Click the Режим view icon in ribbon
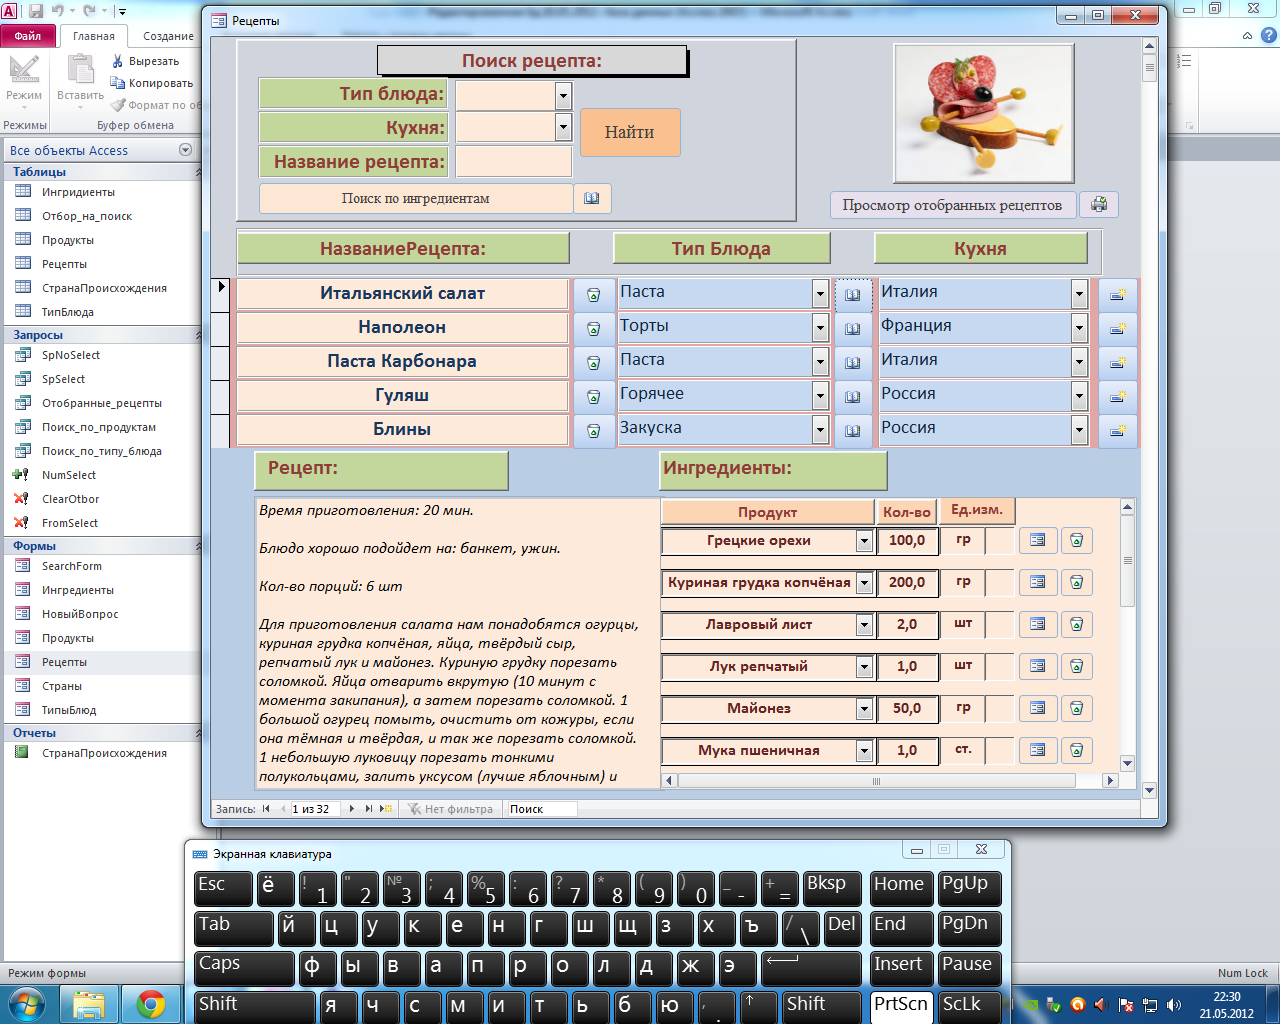The image size is (1280, 1024). [x=24, y=70]
